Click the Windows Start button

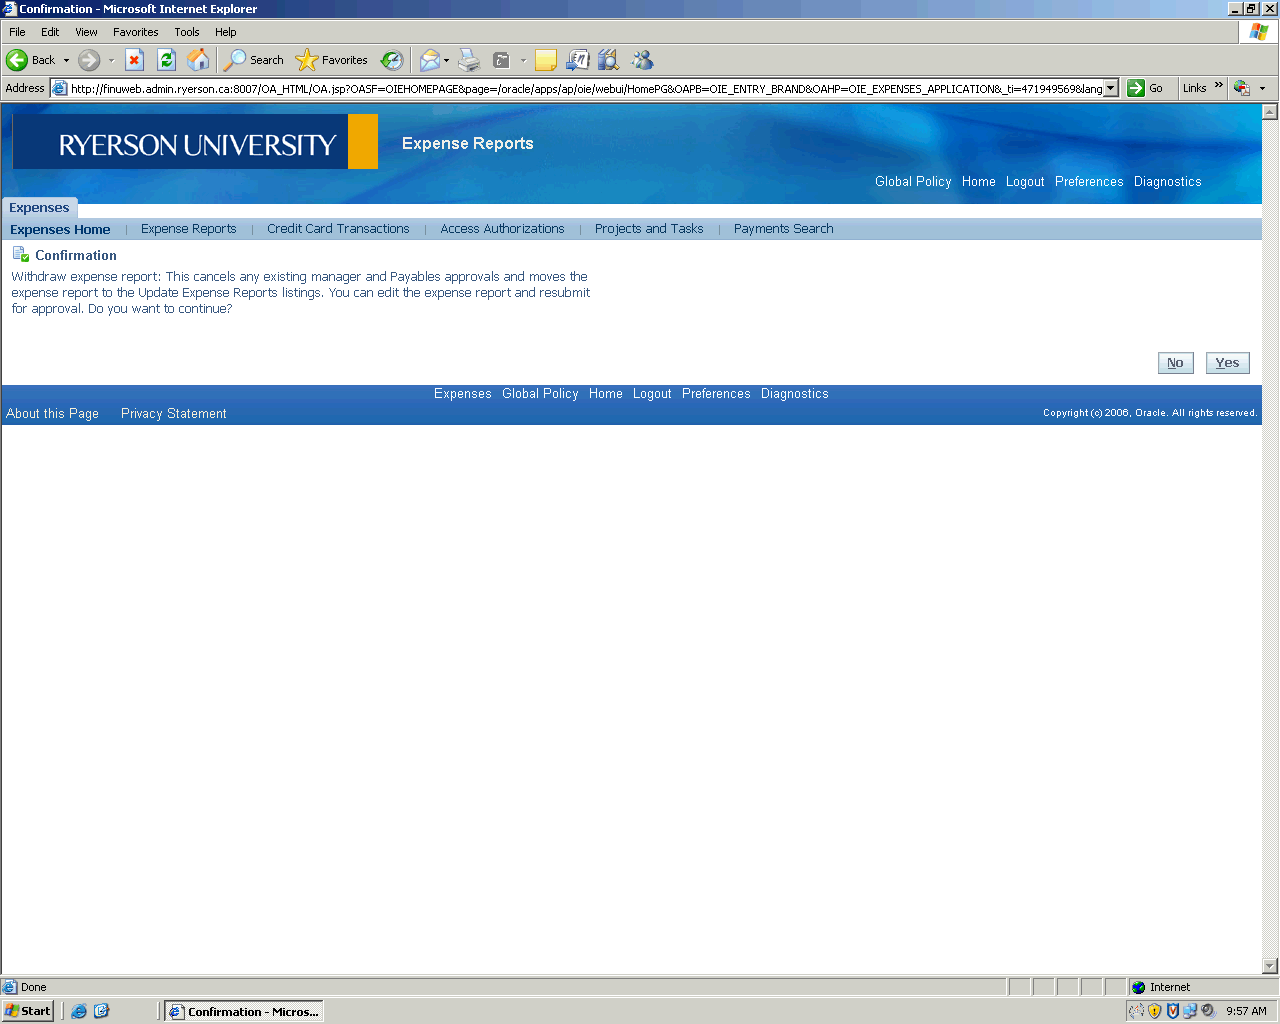click(28, 1011)
